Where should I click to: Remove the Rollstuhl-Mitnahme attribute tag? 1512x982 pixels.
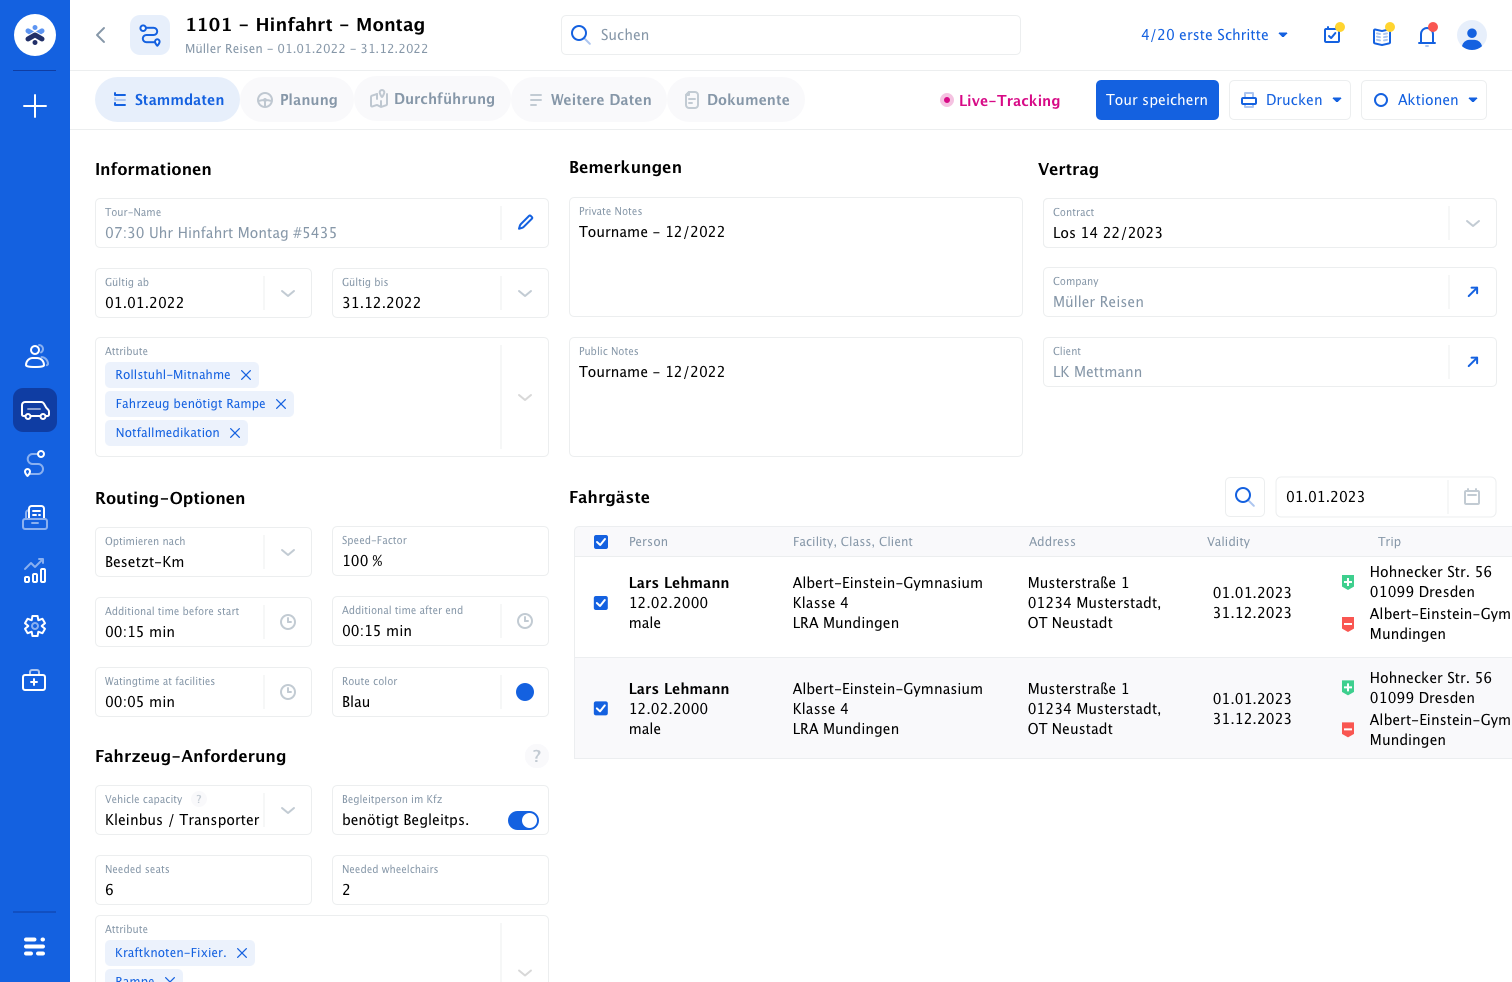[246, 375]
